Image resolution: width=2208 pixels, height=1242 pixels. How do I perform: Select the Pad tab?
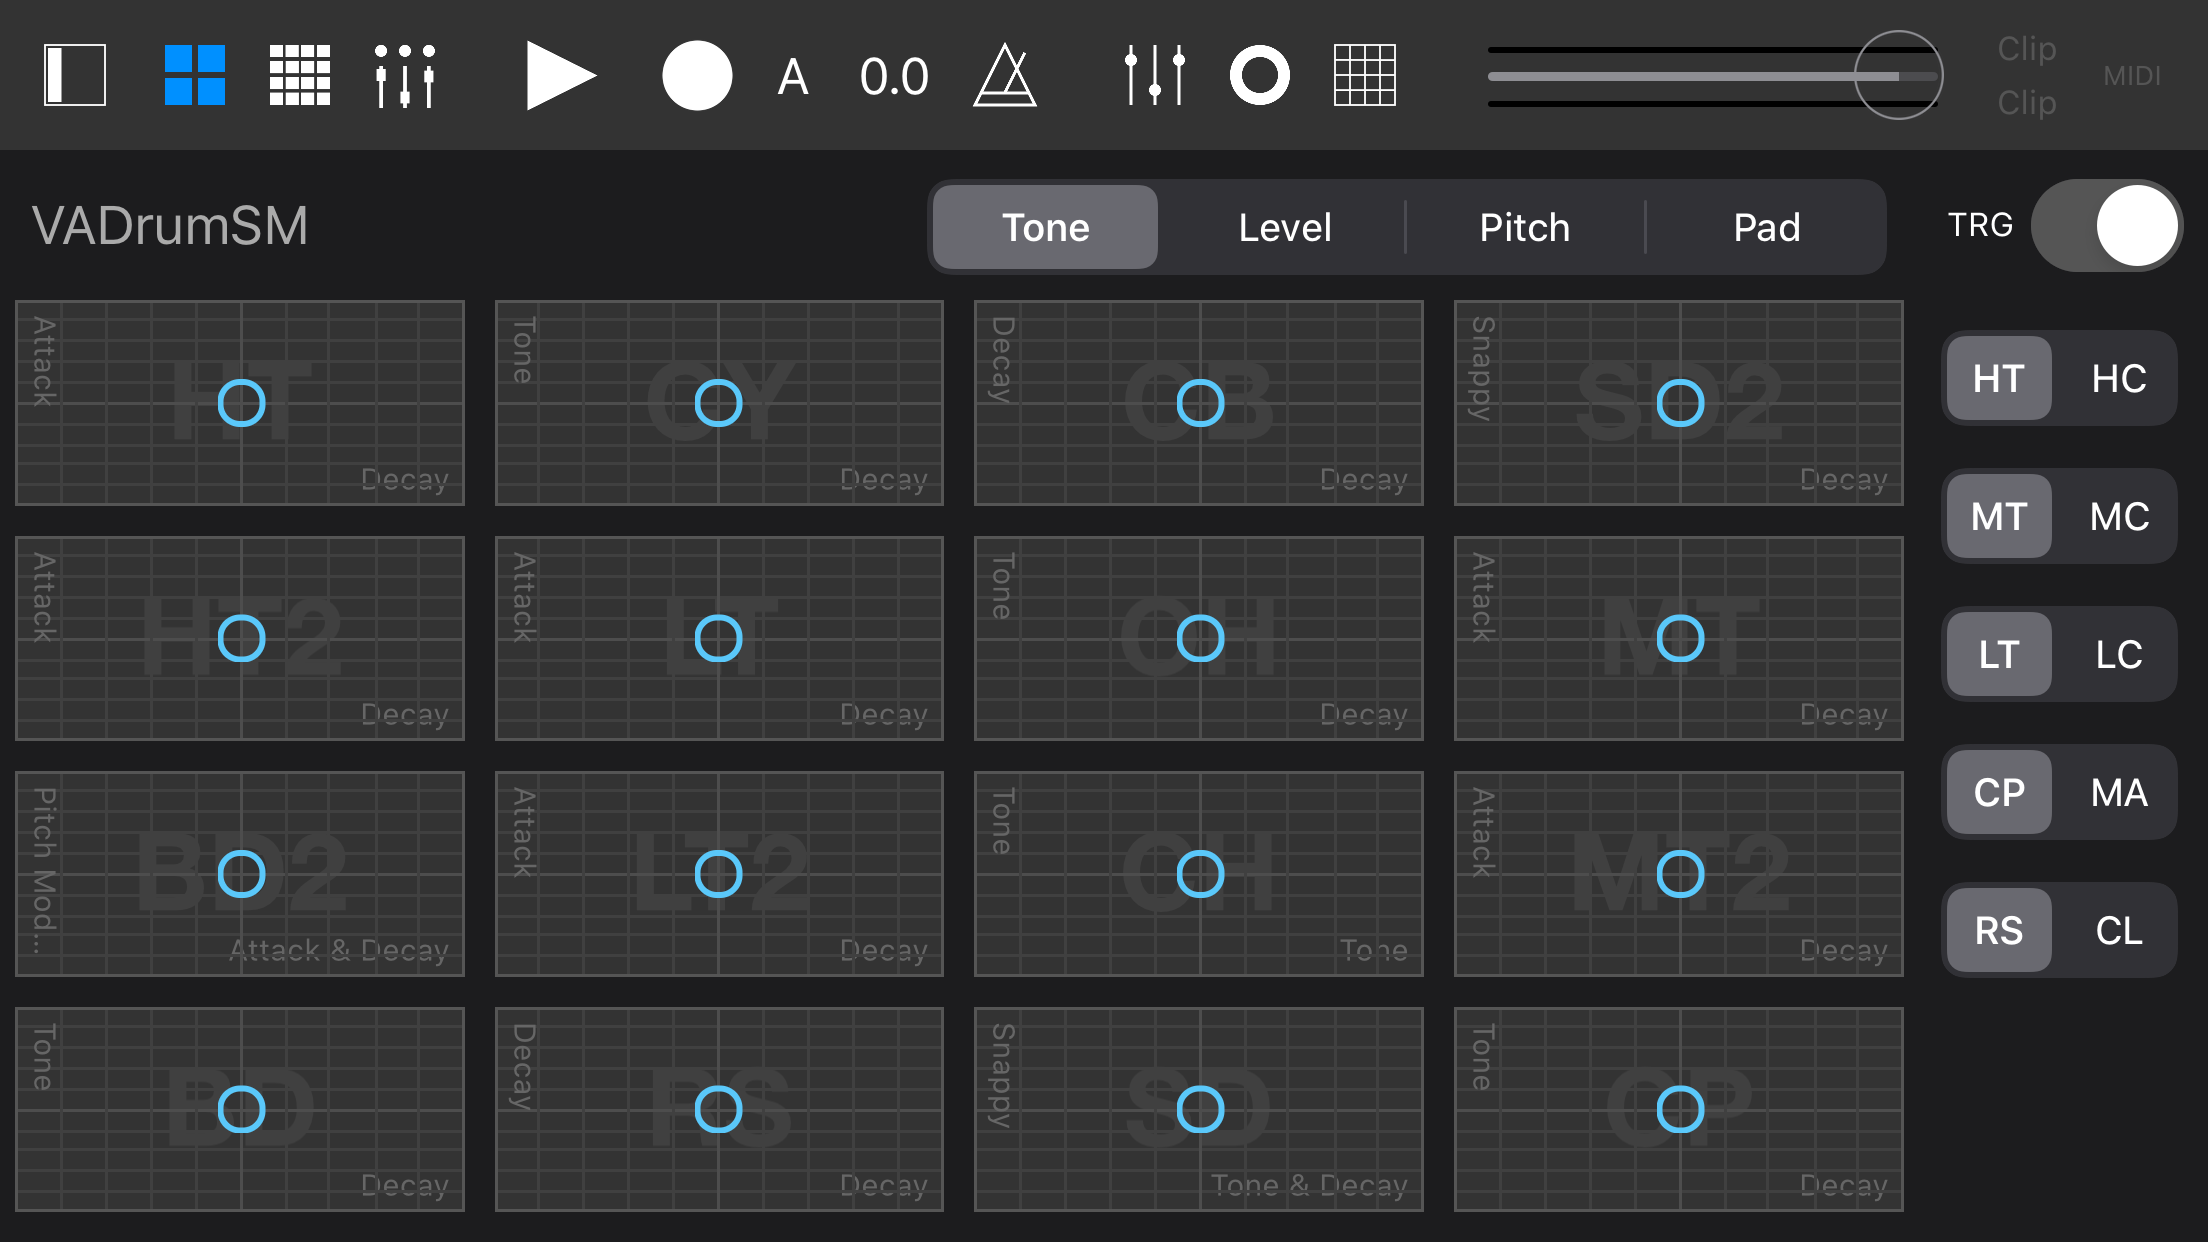click(x=1766, y=228)
